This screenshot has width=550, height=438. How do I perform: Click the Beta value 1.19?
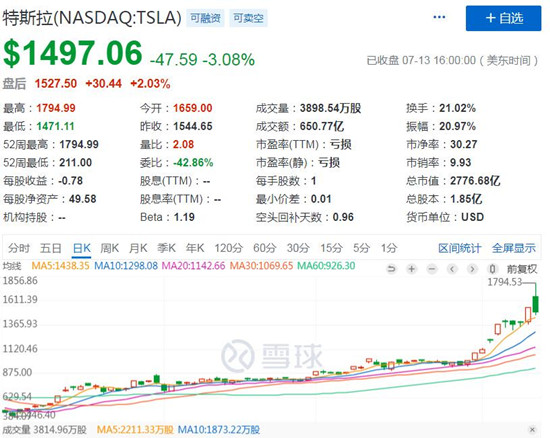click(184, 217)
